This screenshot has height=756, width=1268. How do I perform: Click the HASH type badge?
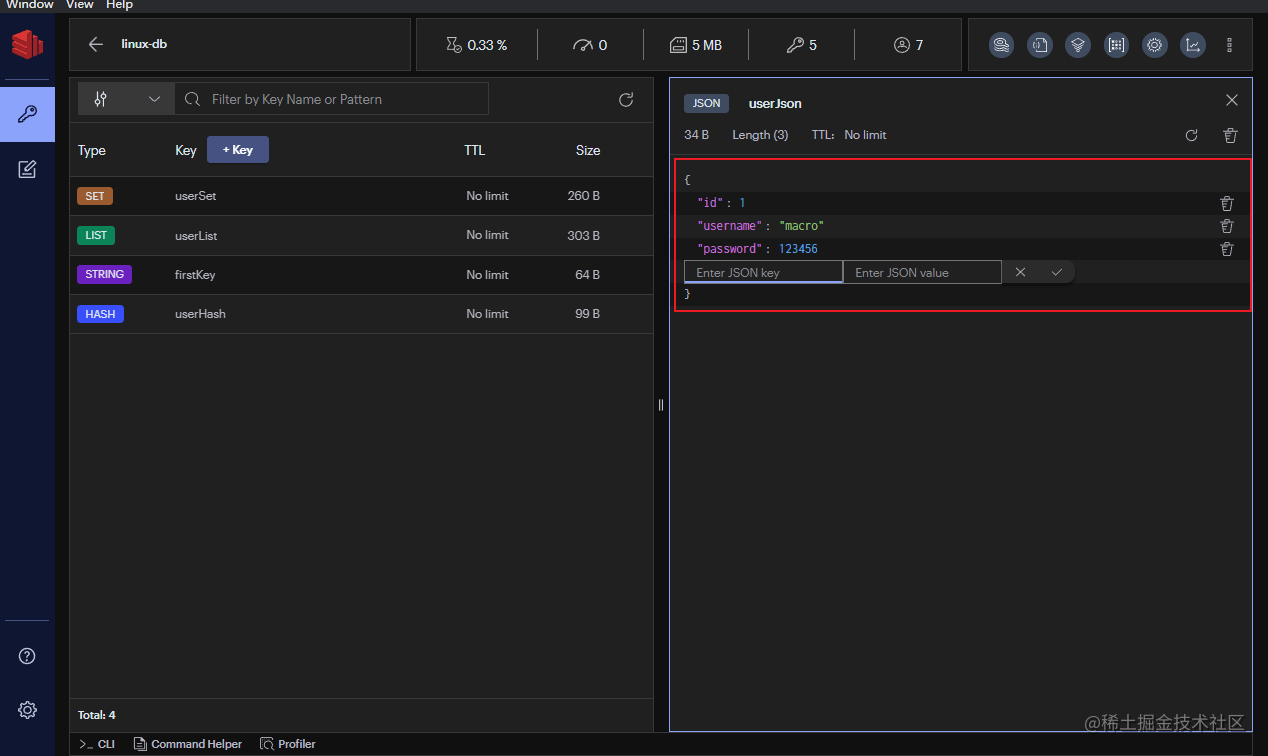tap(100, 314)
